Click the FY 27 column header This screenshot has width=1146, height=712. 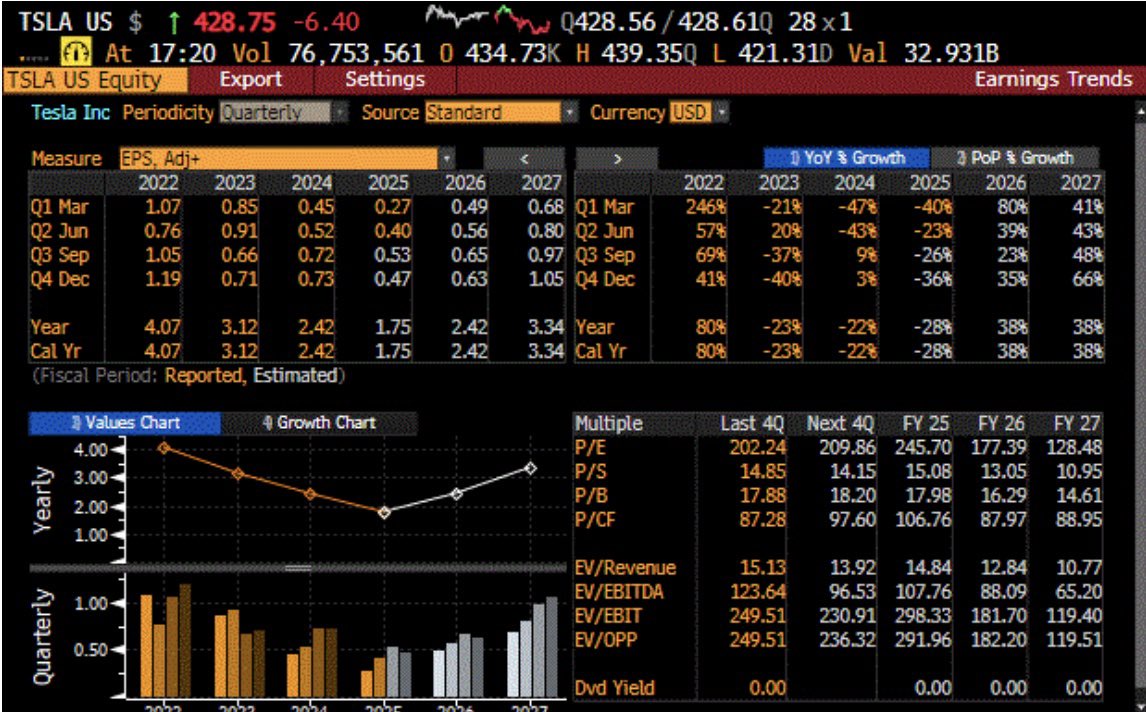click(1078, 423)
